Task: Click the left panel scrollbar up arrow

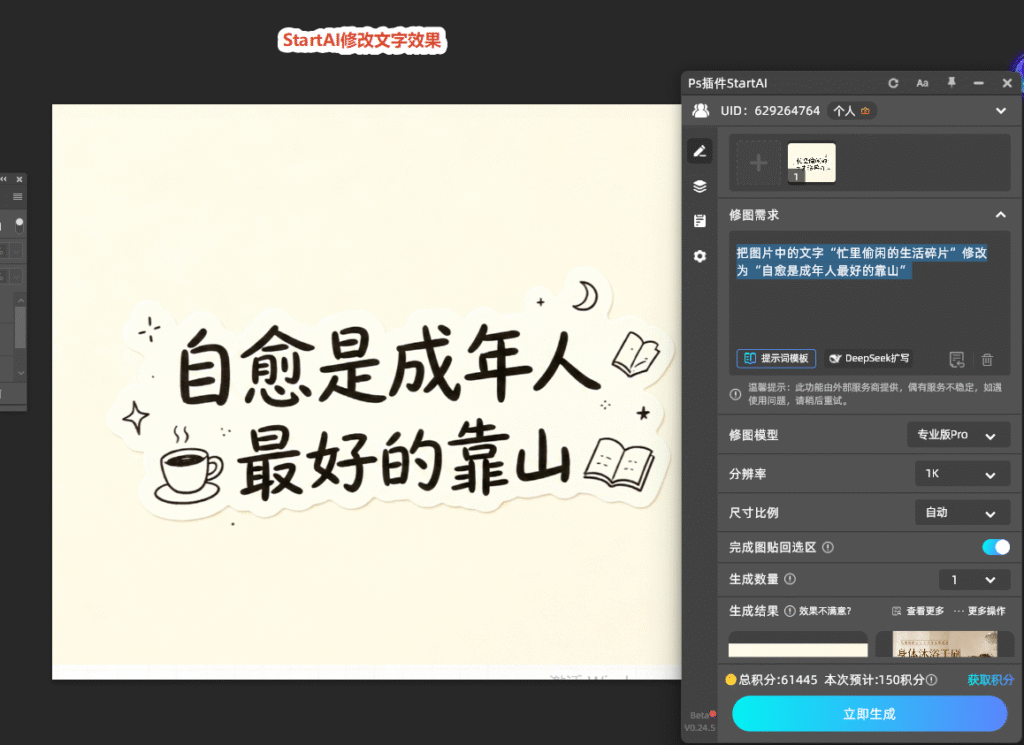Action: 21,300
